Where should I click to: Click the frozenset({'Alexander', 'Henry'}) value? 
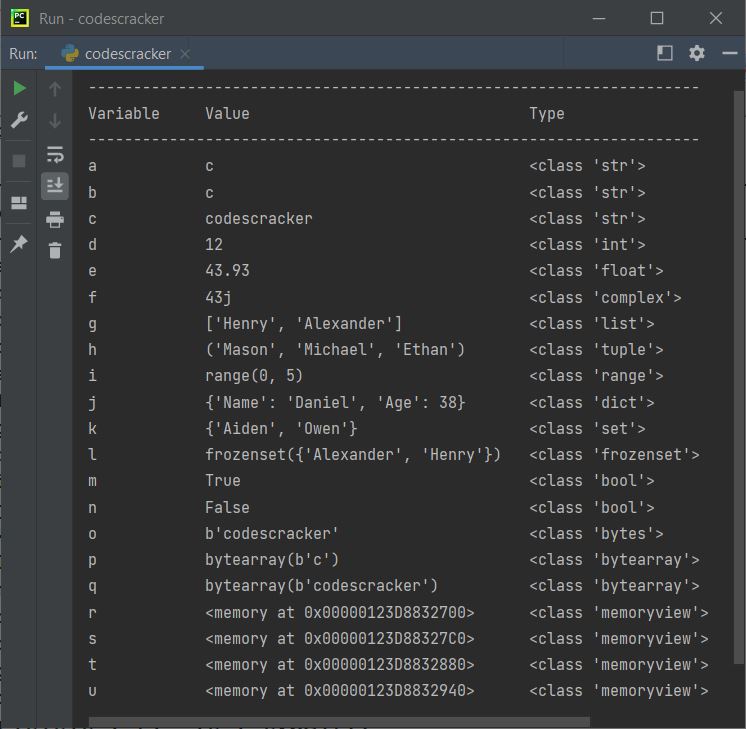(x=353, y=455)
